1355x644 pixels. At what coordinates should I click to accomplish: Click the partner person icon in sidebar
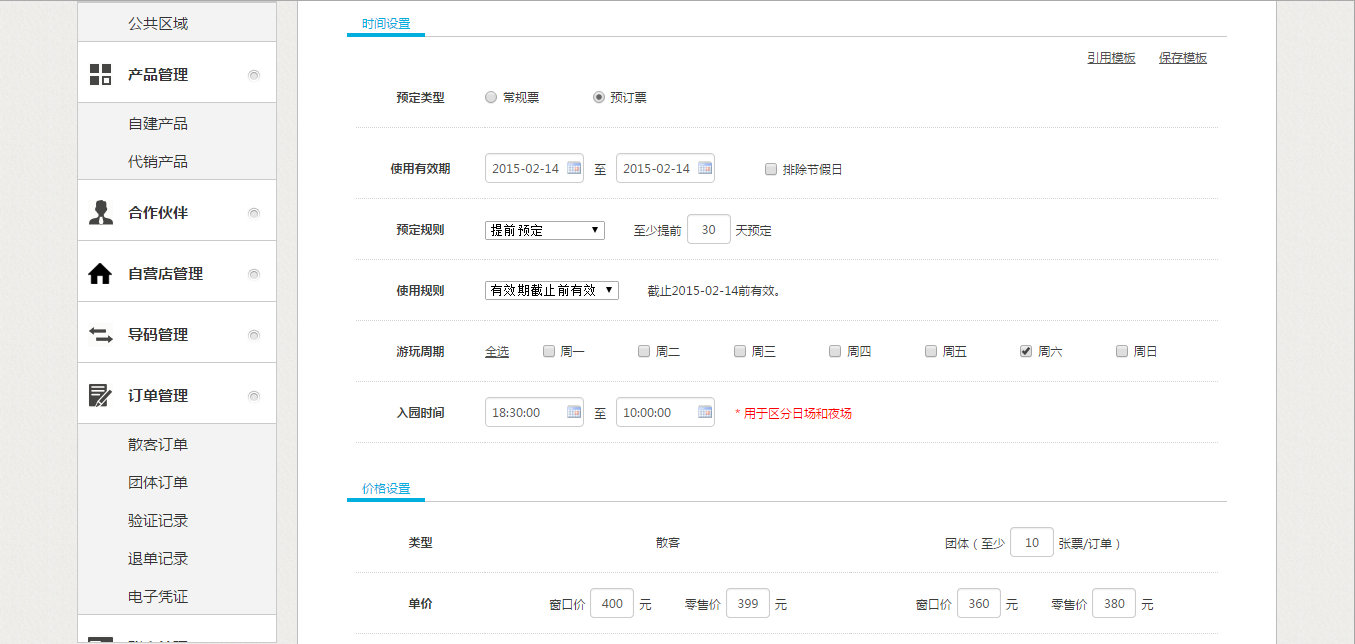point(100,212)
